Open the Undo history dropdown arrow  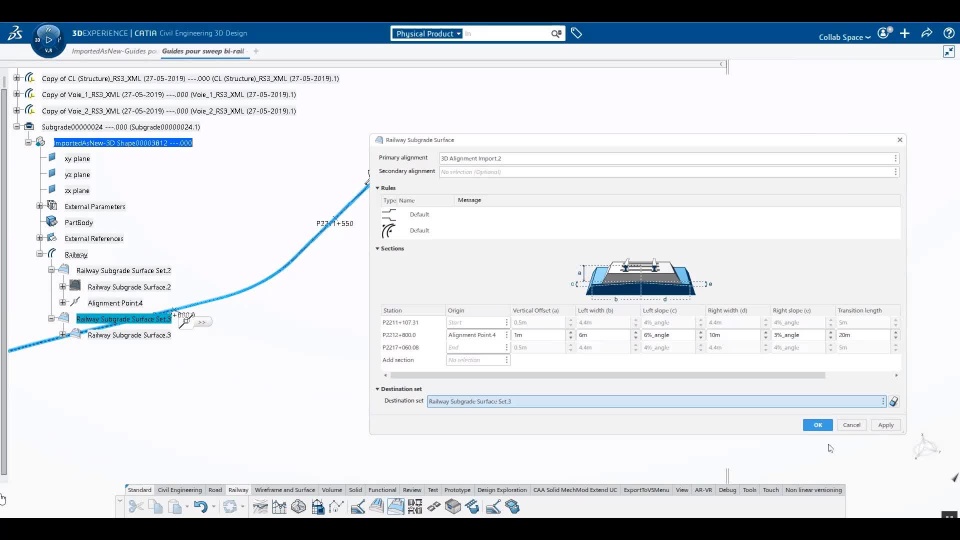(x=213, y=507)
